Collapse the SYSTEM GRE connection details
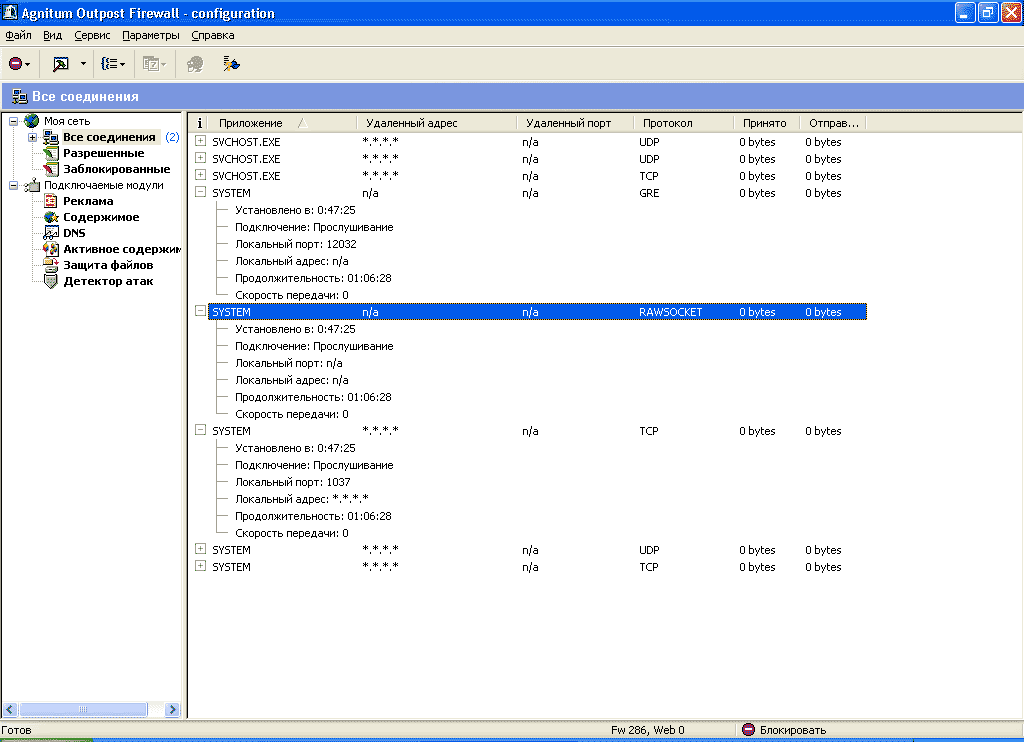1024x742 pixels. 200,192
